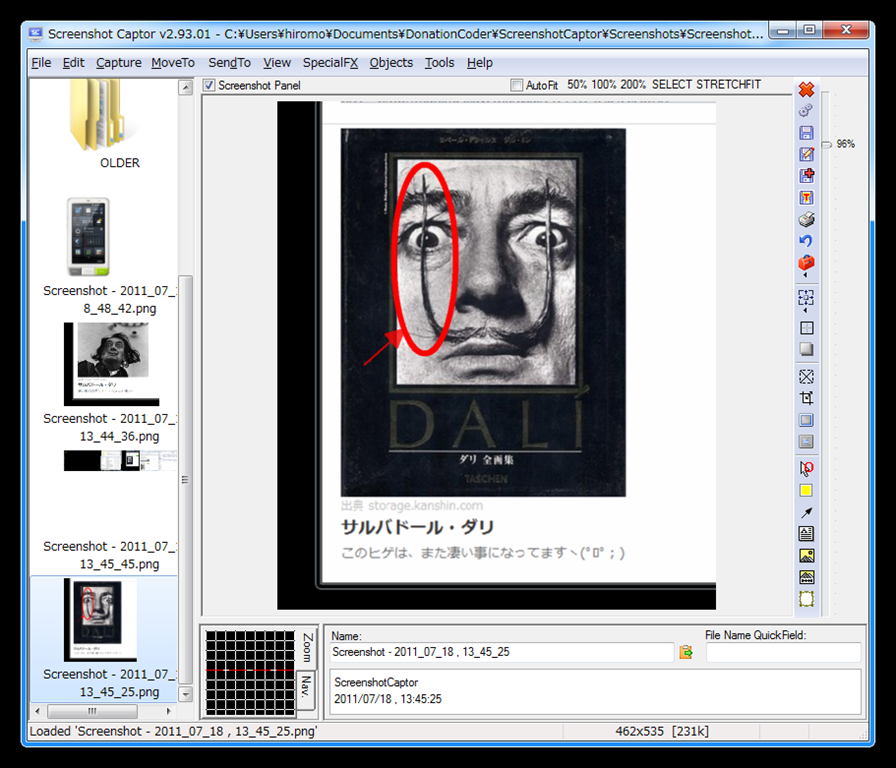The image size is (896, 768).
Task: Open the Tools menu
Action: 439,63
